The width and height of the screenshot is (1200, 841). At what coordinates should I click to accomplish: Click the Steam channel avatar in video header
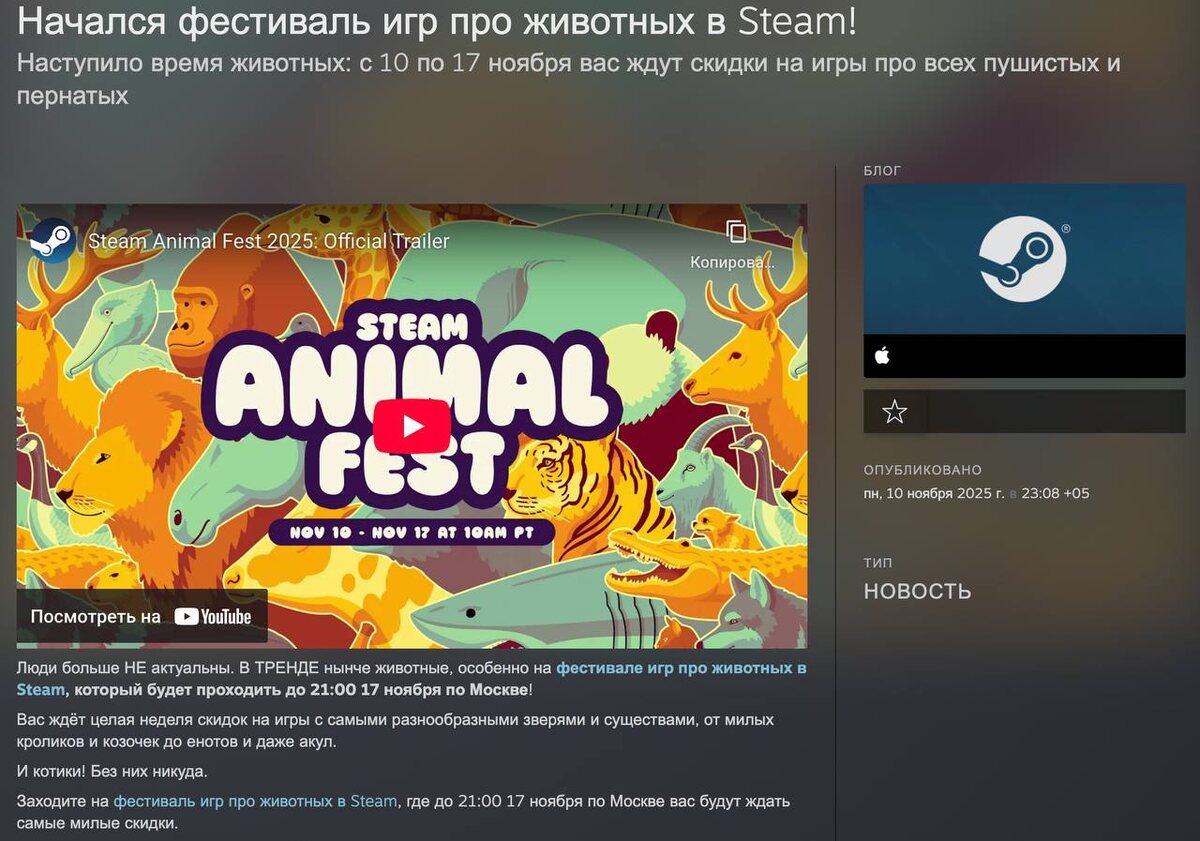tap(53, 241)
